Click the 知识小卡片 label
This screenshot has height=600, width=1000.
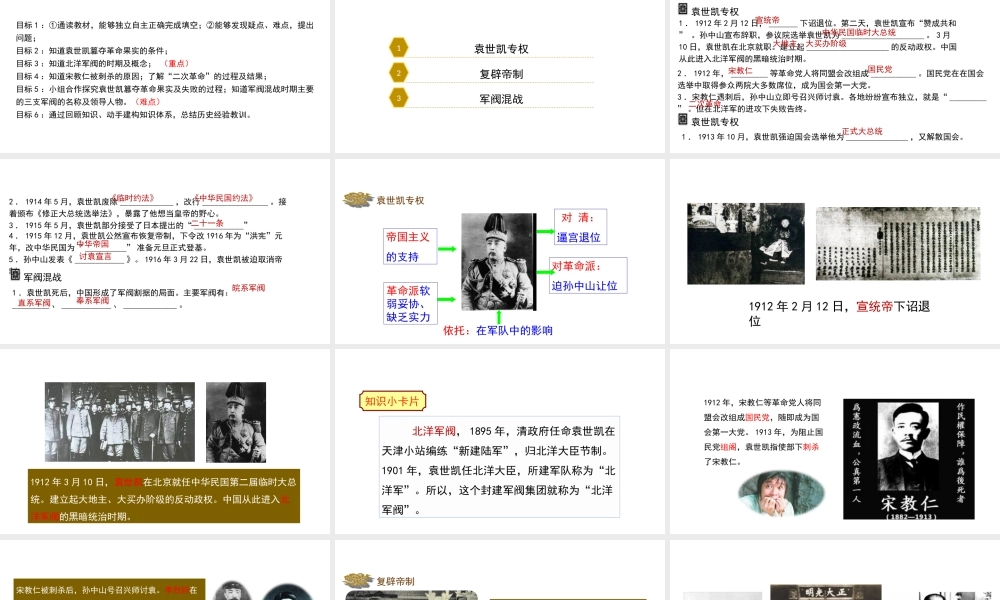392,401
